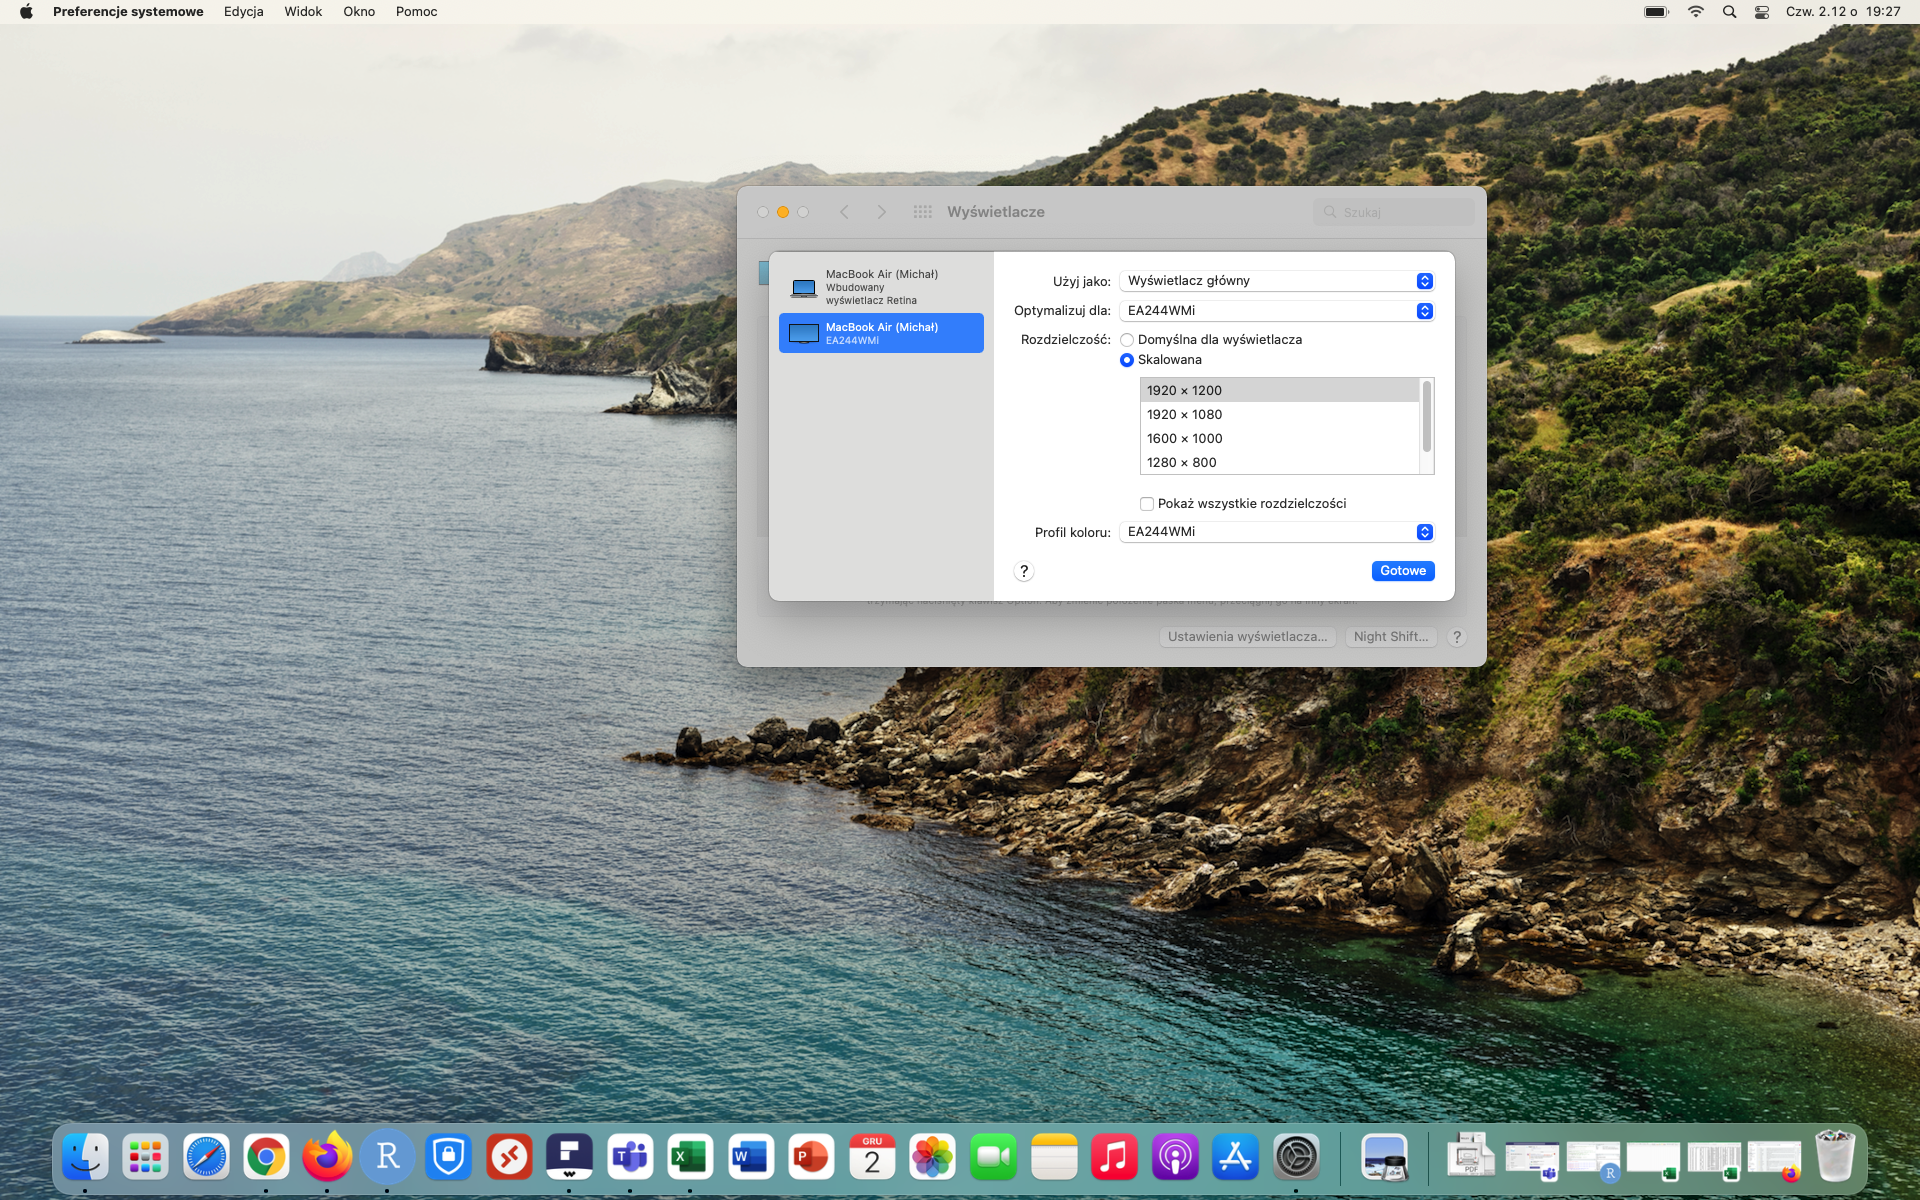
Task: Expand the 'Optymalizuj dla' dropdown
Action: click(1277, 311)
